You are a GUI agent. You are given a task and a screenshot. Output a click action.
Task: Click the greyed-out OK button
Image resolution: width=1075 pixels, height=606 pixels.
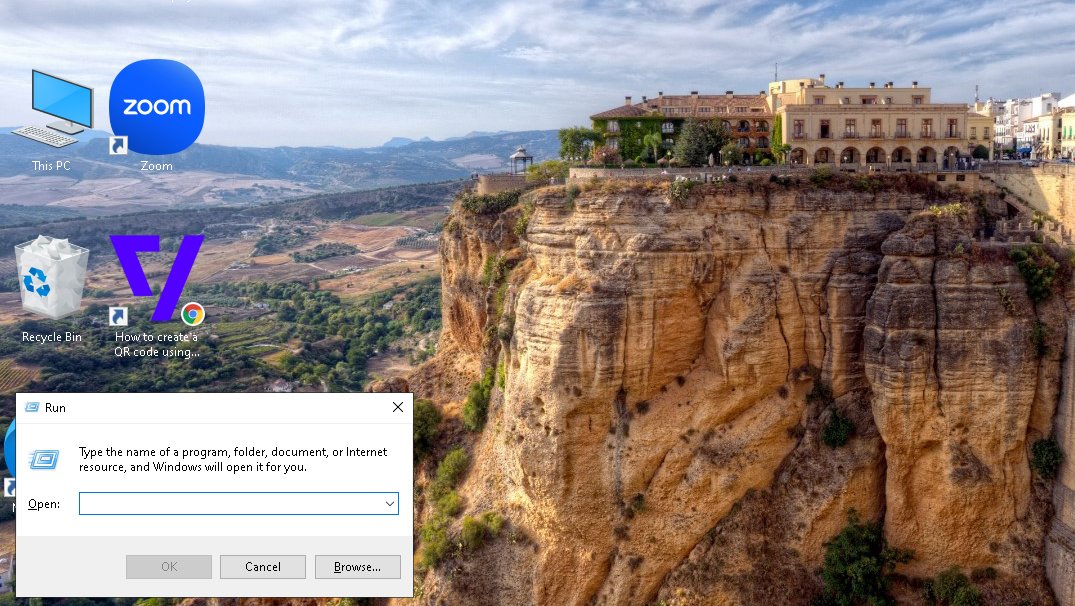tap(169, 567)
